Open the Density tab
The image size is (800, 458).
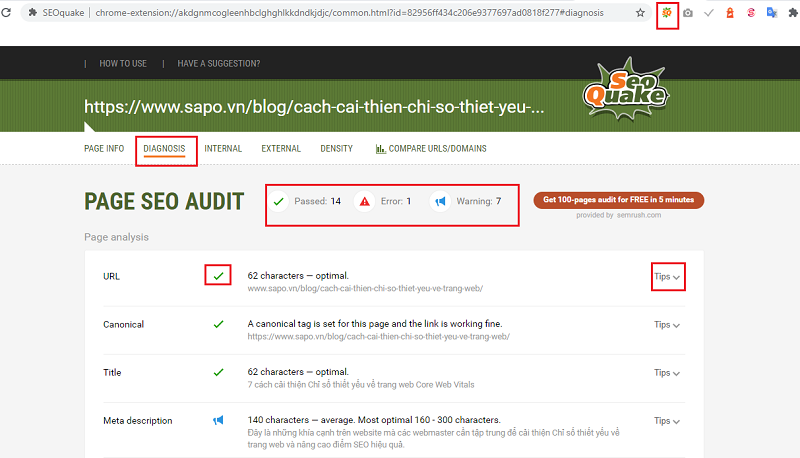click(x=336, y=148)
